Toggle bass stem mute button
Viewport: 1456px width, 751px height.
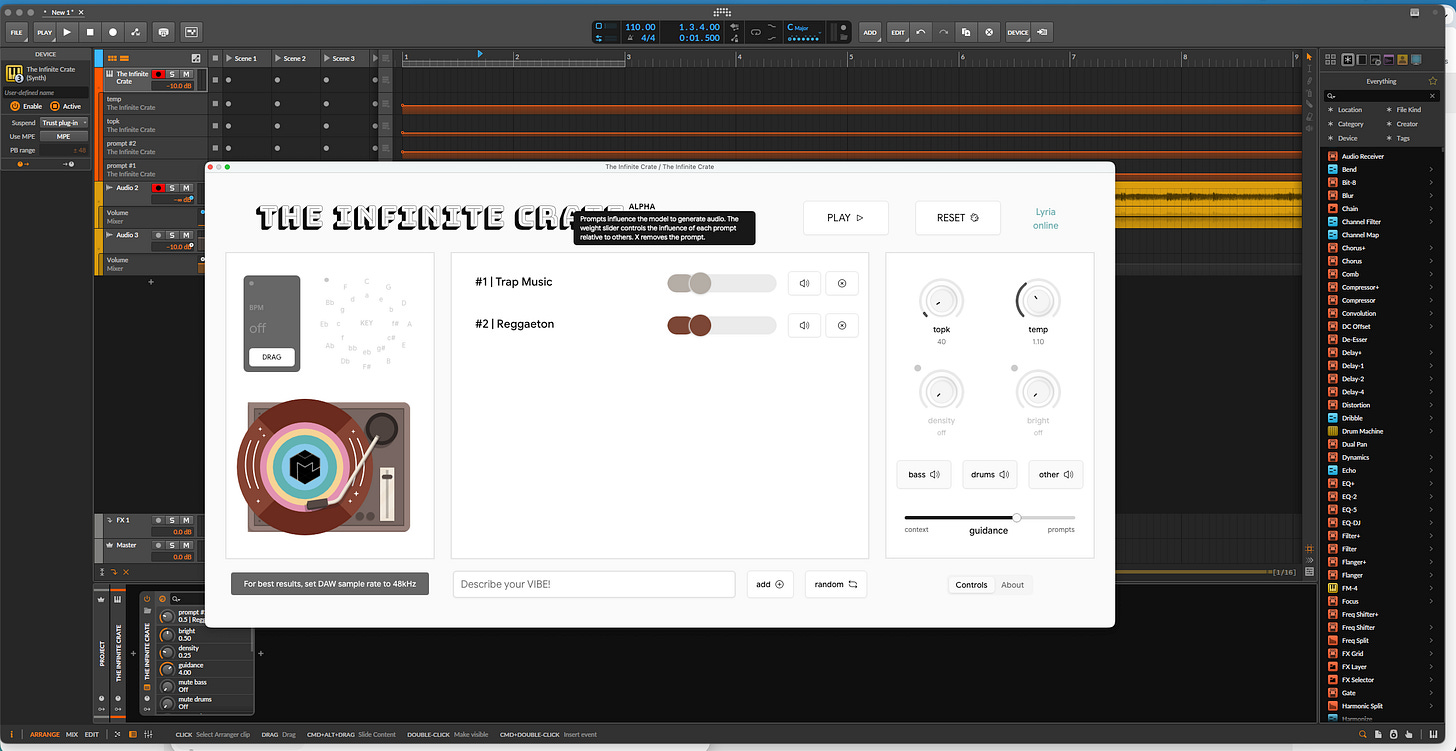(x=923, y=475)
